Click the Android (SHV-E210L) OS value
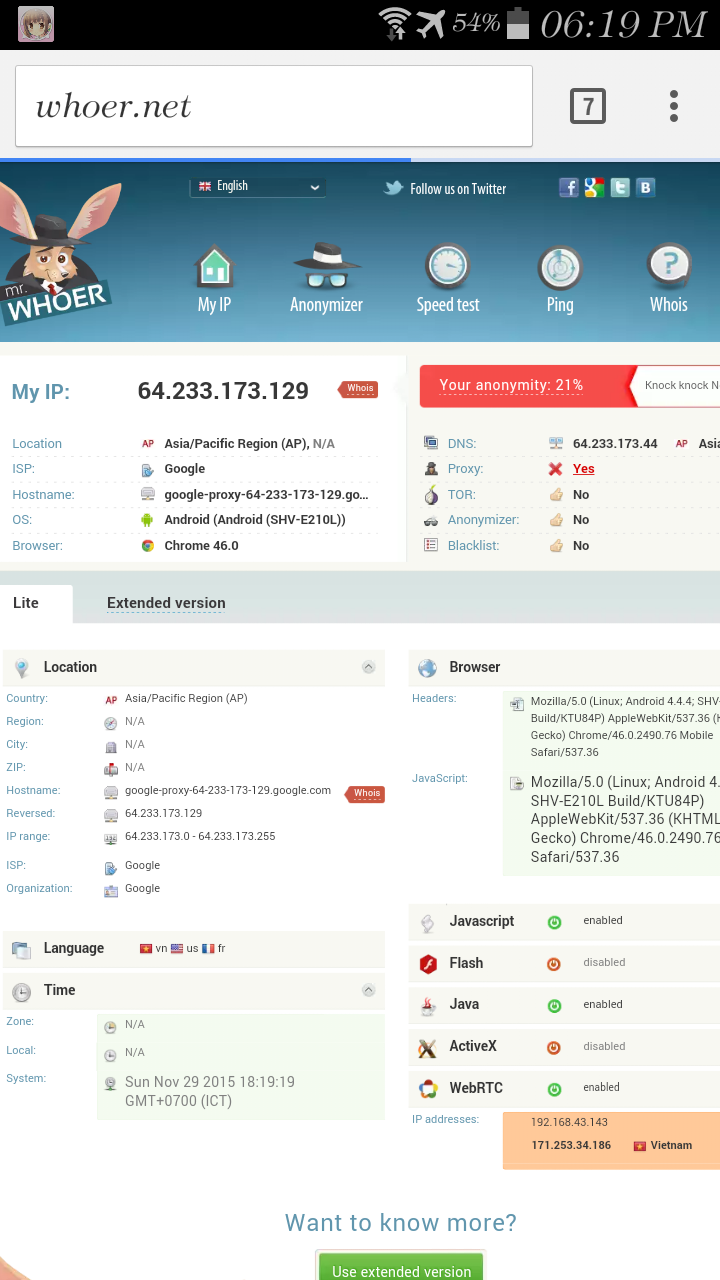The height and width of the screenshot is (1280, 720). [x=255, y=520]
